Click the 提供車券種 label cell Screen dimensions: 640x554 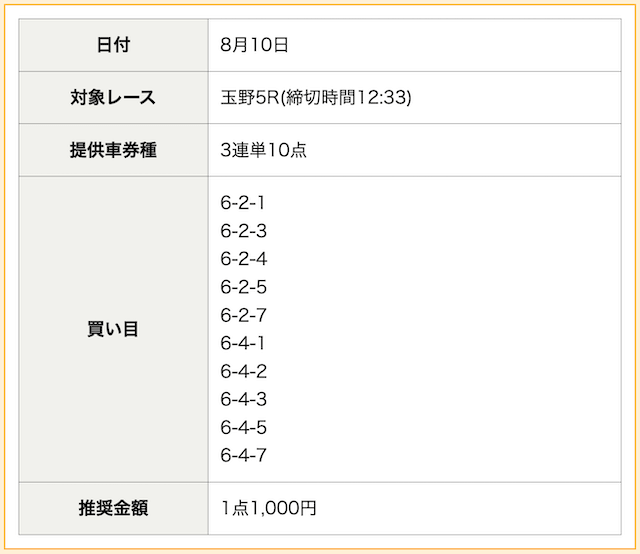pyautogui.click(x=113, y=150)
